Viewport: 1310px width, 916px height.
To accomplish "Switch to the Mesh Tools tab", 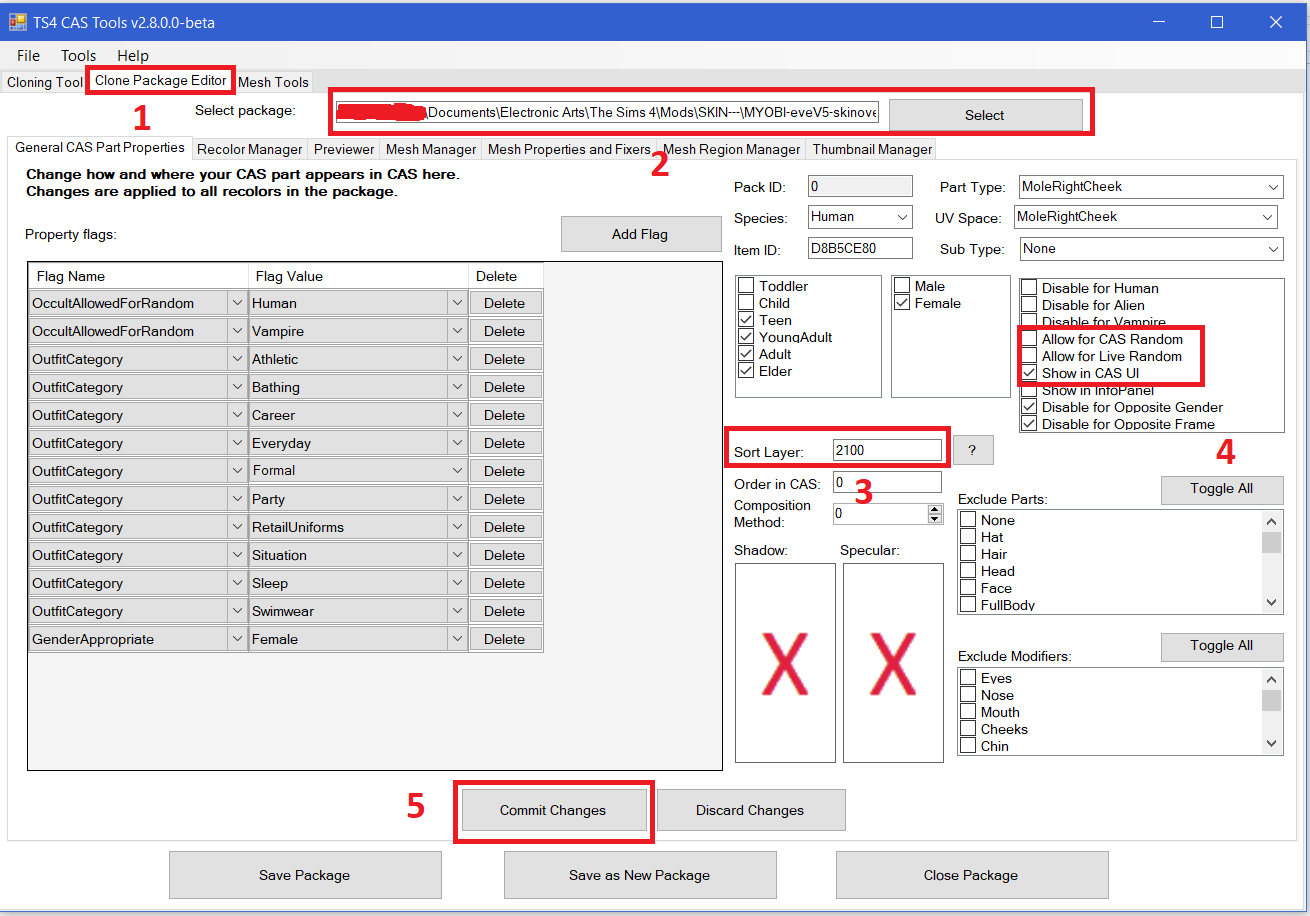I will 273,82.
